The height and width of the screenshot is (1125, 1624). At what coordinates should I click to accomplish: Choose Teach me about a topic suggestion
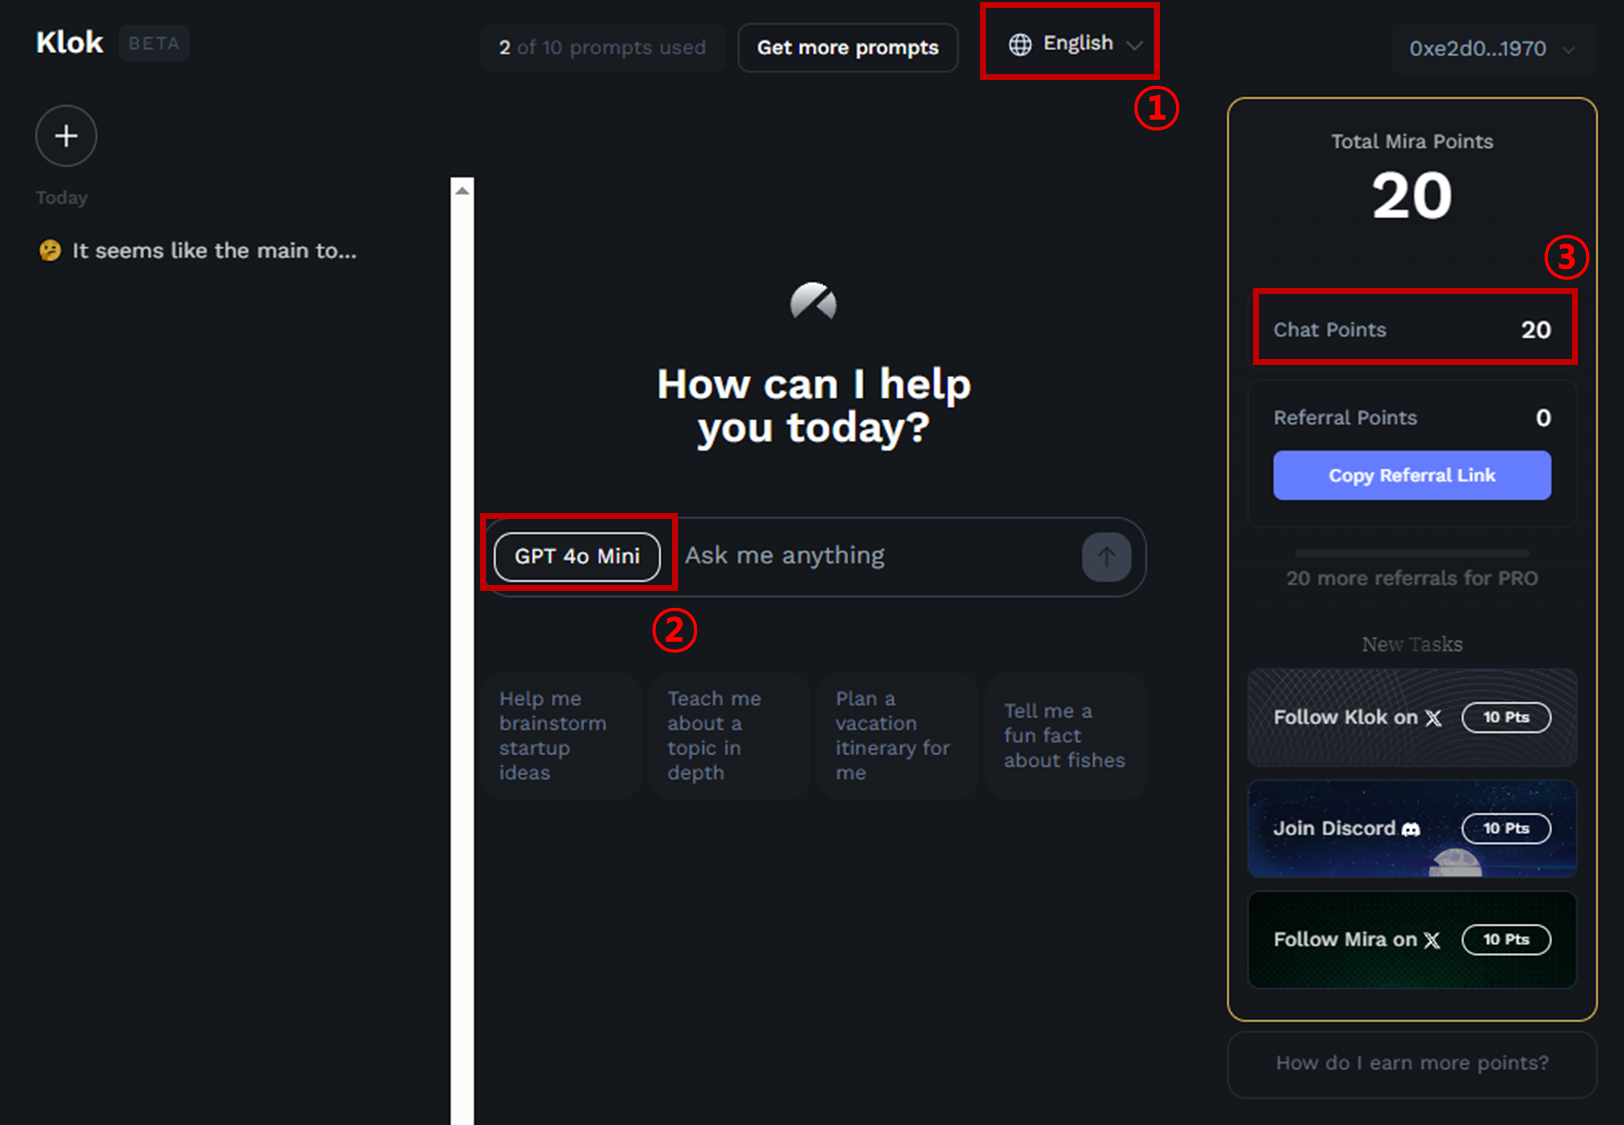tap(729, 736)
